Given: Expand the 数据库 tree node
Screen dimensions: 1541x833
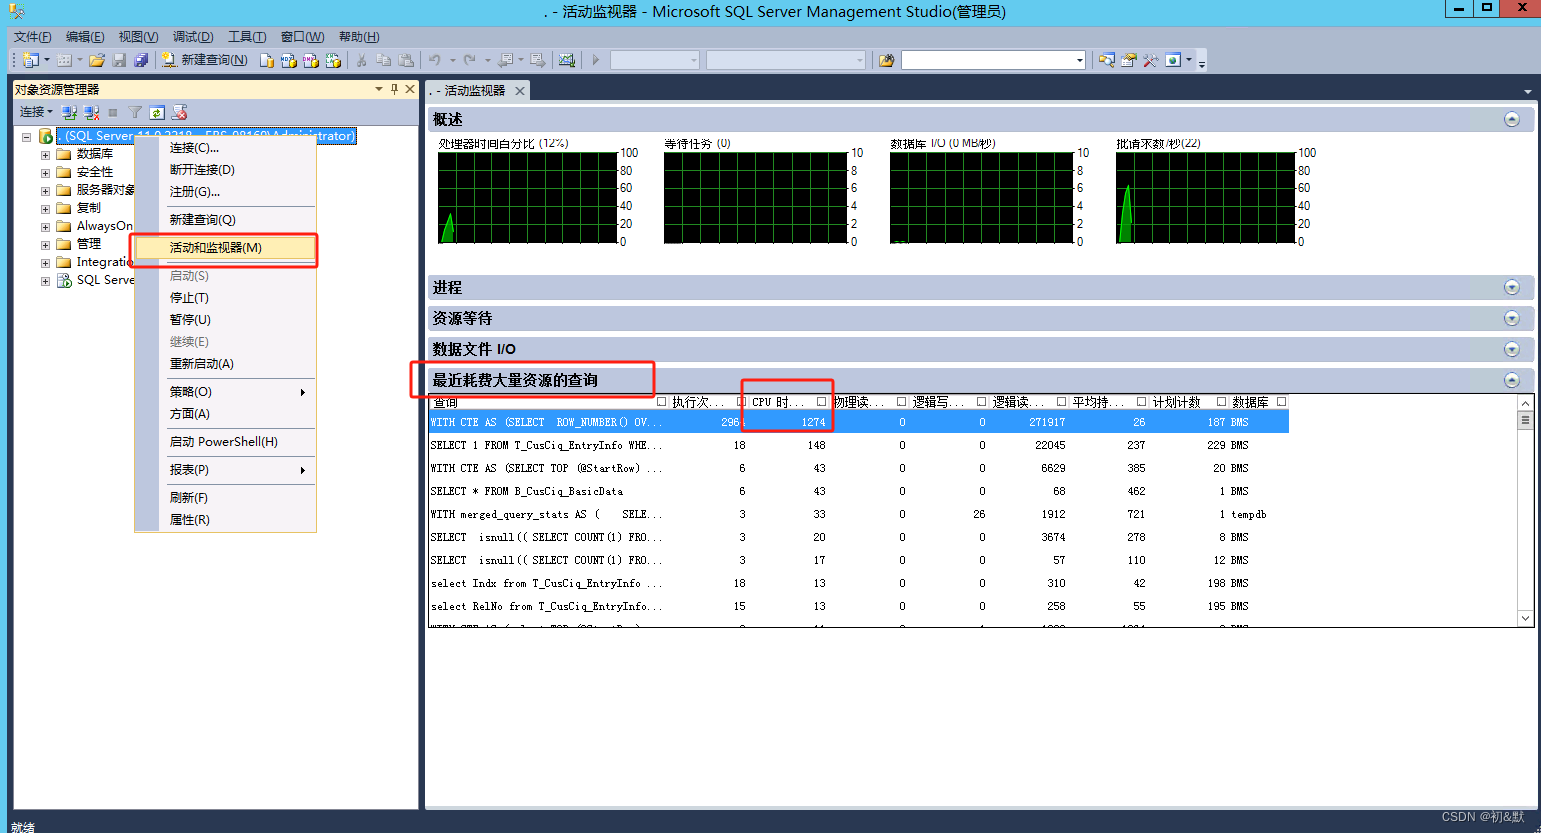Looking at the screenshot, I should [x=44, y=153].
